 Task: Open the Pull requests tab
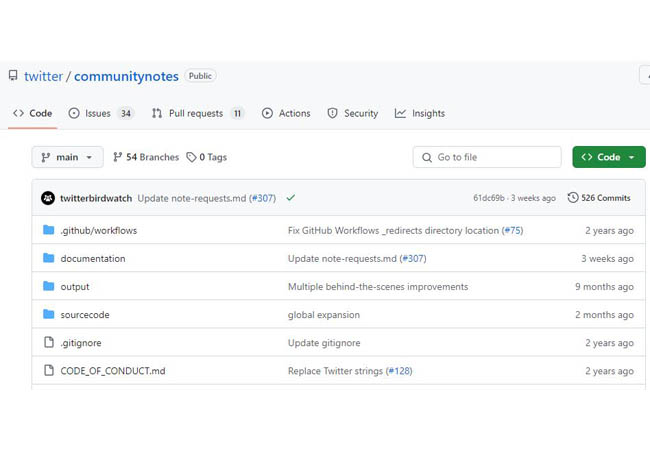coord(197,113)
